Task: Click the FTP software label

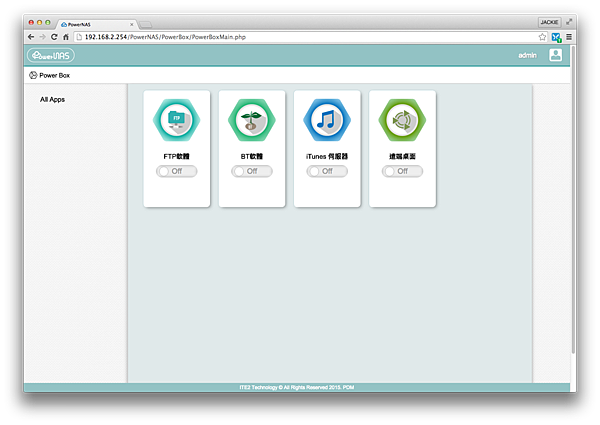Action: (176, 156)
